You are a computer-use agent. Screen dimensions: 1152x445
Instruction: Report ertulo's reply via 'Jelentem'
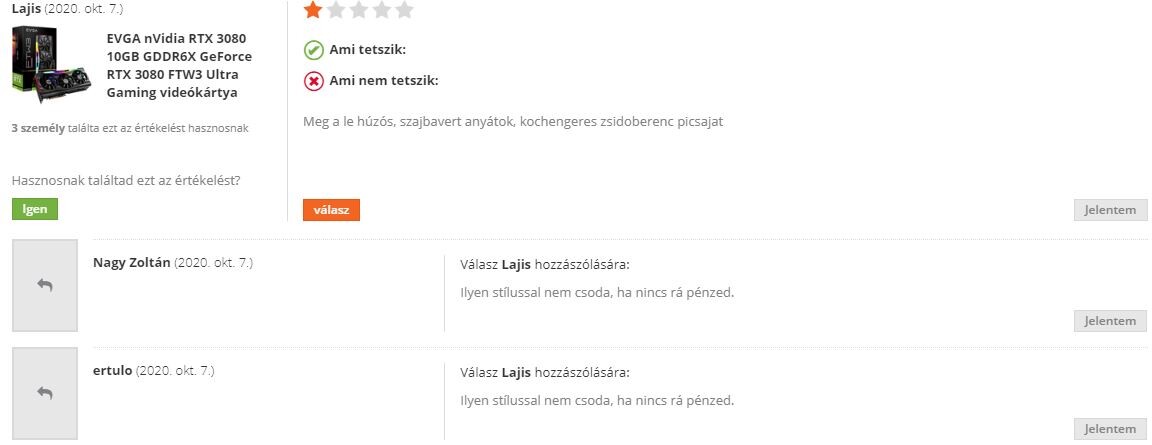tap(1110, 429)
